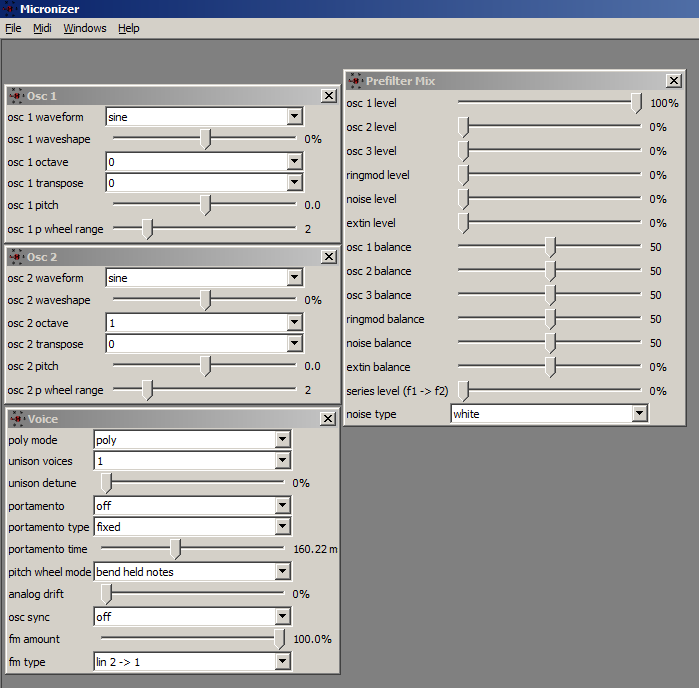Viewport: 699px width, 688px height.
Task: Click the osc 3 balance slider handle
Action: 551,295
